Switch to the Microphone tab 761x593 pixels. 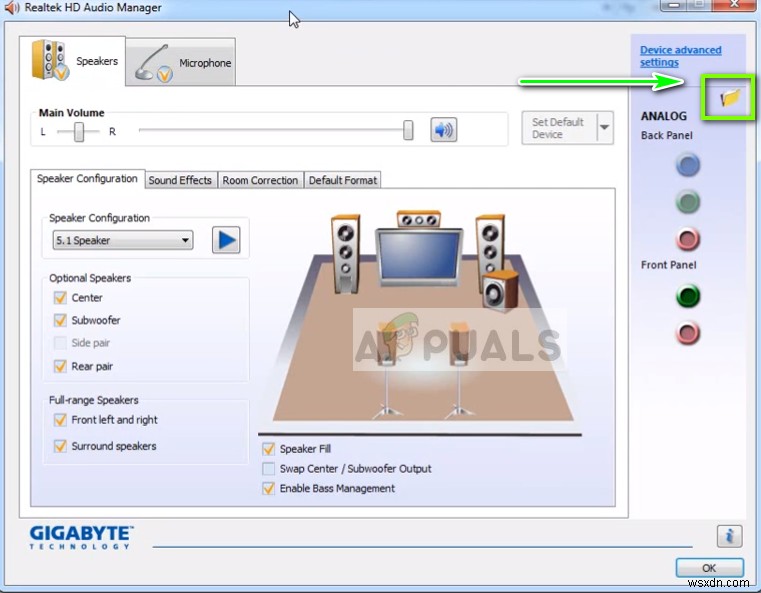184,62
